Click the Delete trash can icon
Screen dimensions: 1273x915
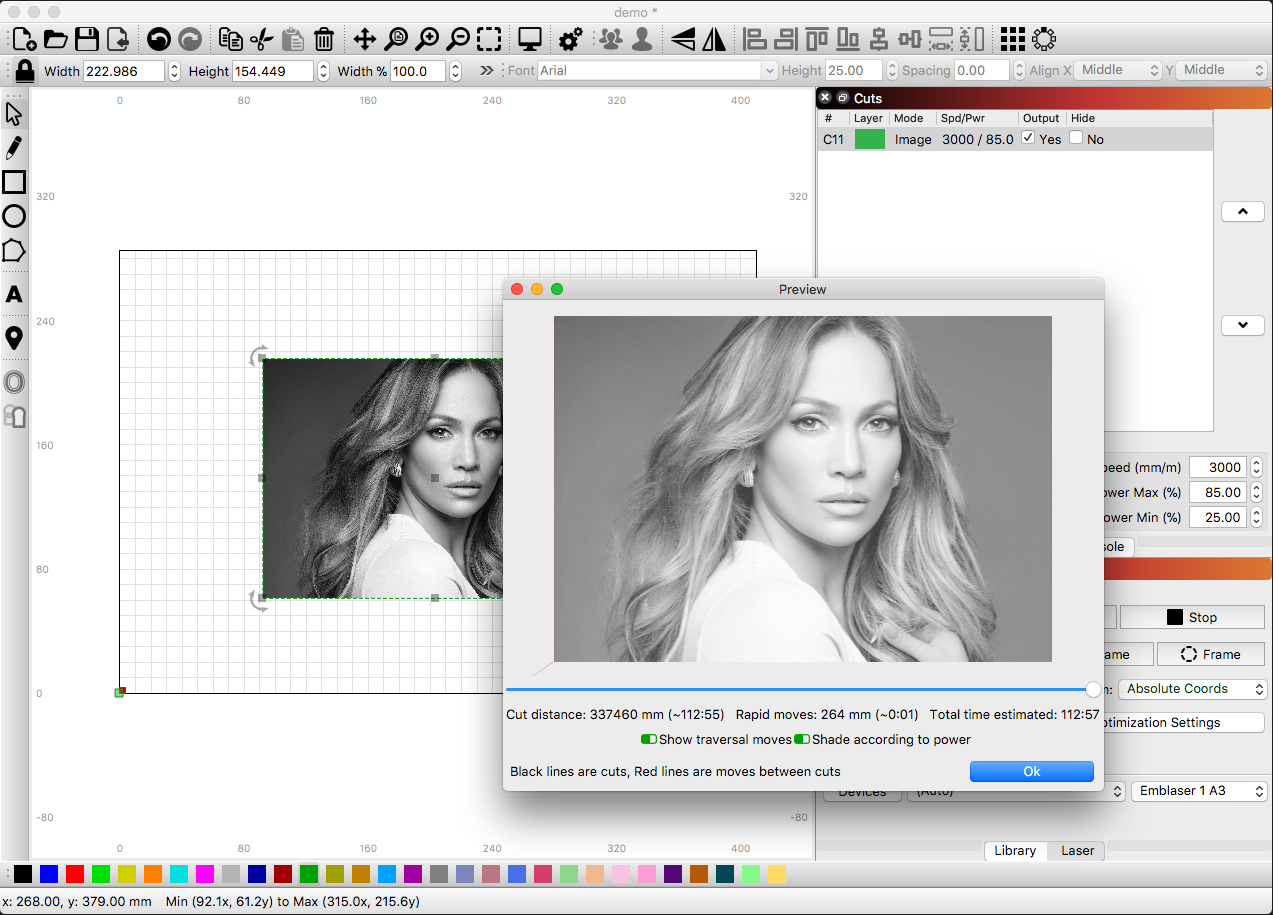point(324,40)
